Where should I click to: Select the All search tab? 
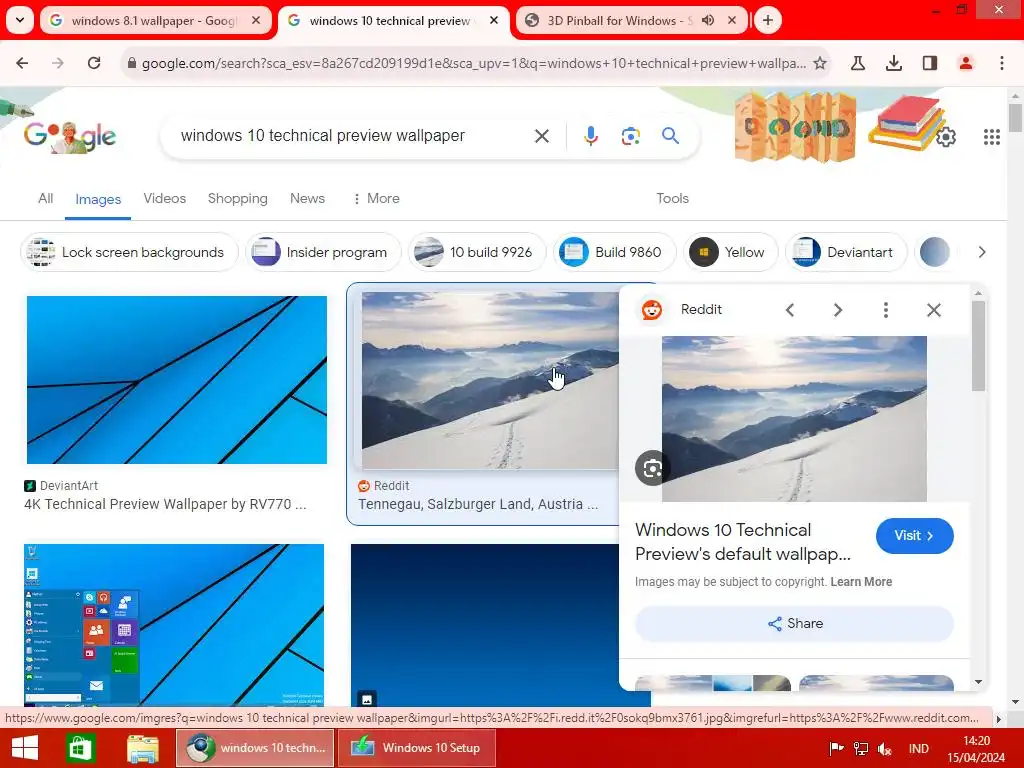(46, 199)
